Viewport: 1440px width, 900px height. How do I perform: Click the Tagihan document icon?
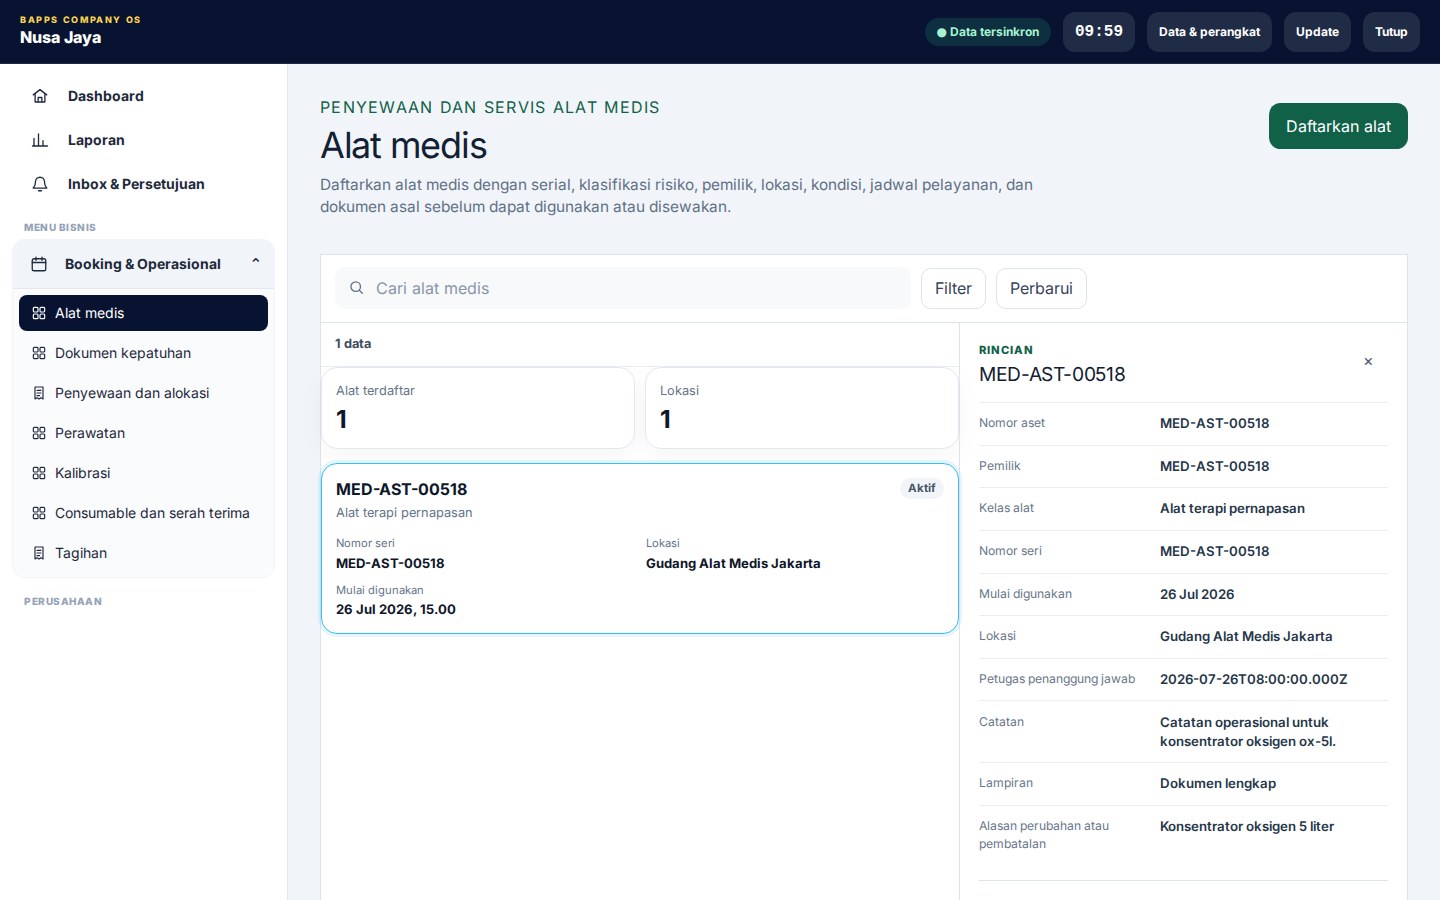(x=39, y=553)
